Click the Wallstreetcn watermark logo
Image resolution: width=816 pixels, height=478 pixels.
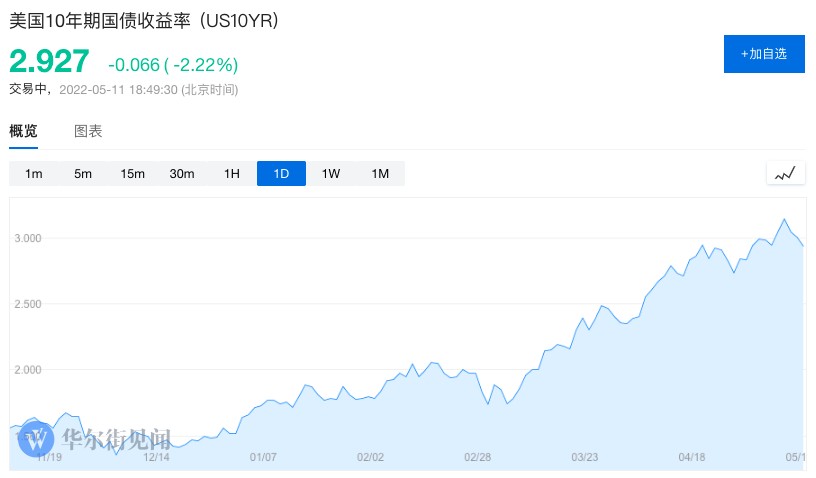(40, 438)
